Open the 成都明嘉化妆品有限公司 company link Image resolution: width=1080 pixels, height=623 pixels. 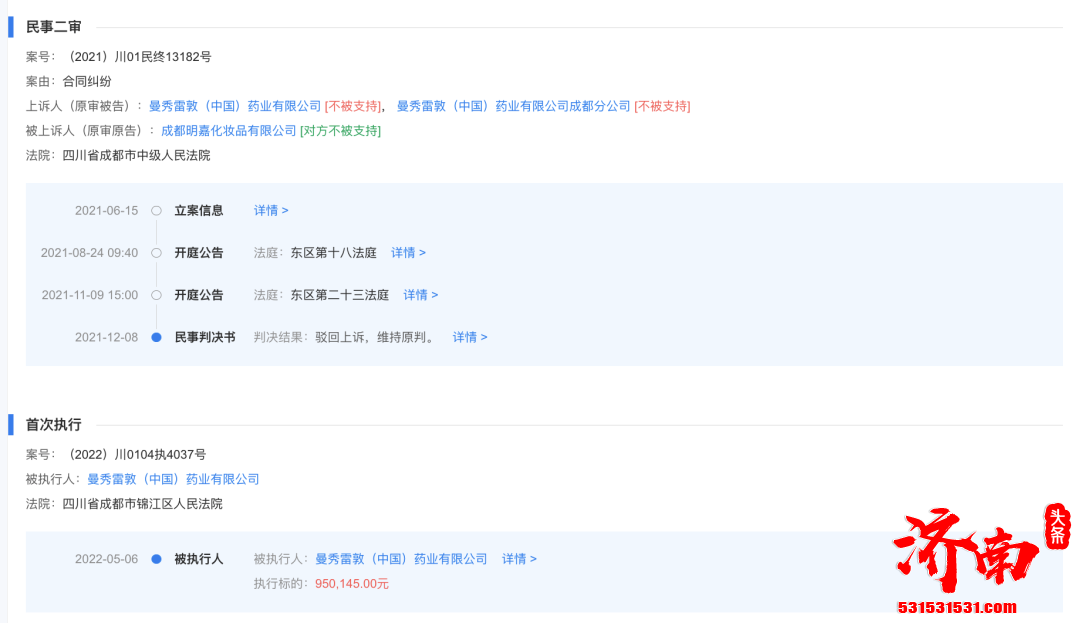click(228, 130)
